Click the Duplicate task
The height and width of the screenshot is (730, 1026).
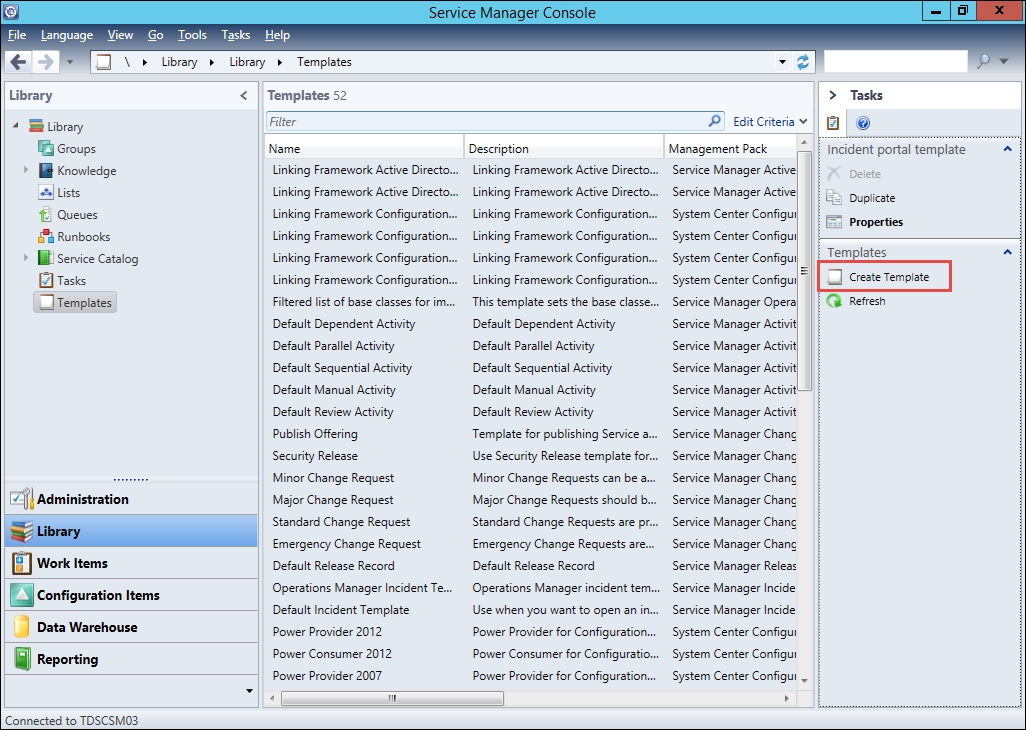(x=872, y=198)
